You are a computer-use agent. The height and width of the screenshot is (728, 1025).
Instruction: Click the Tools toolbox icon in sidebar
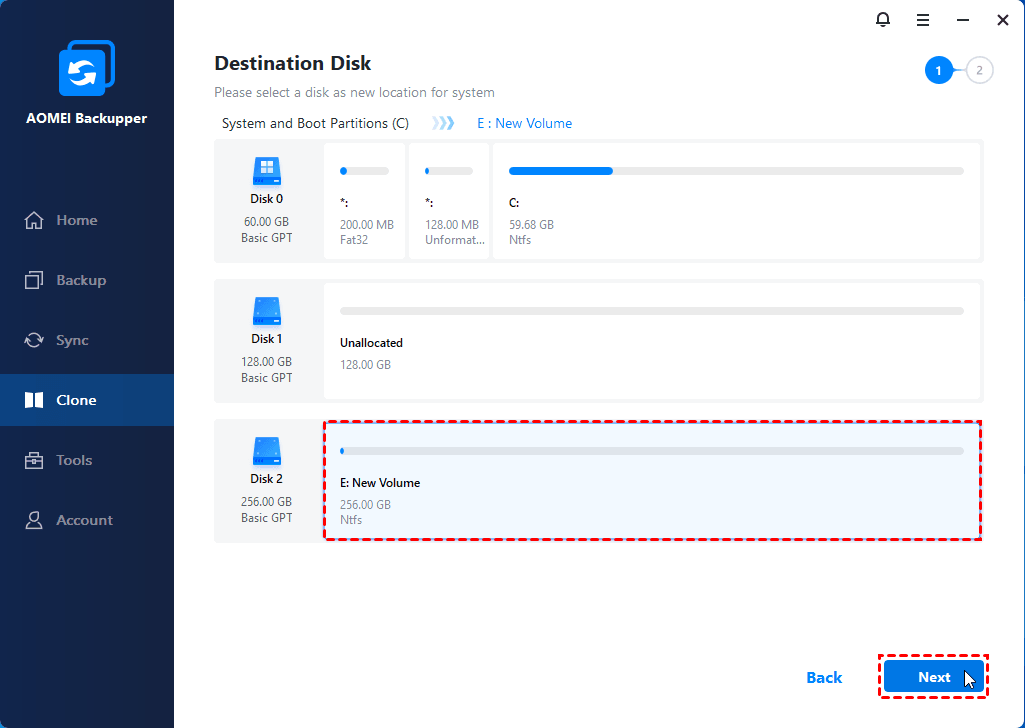pyautogui.click(x=34, y=460)
